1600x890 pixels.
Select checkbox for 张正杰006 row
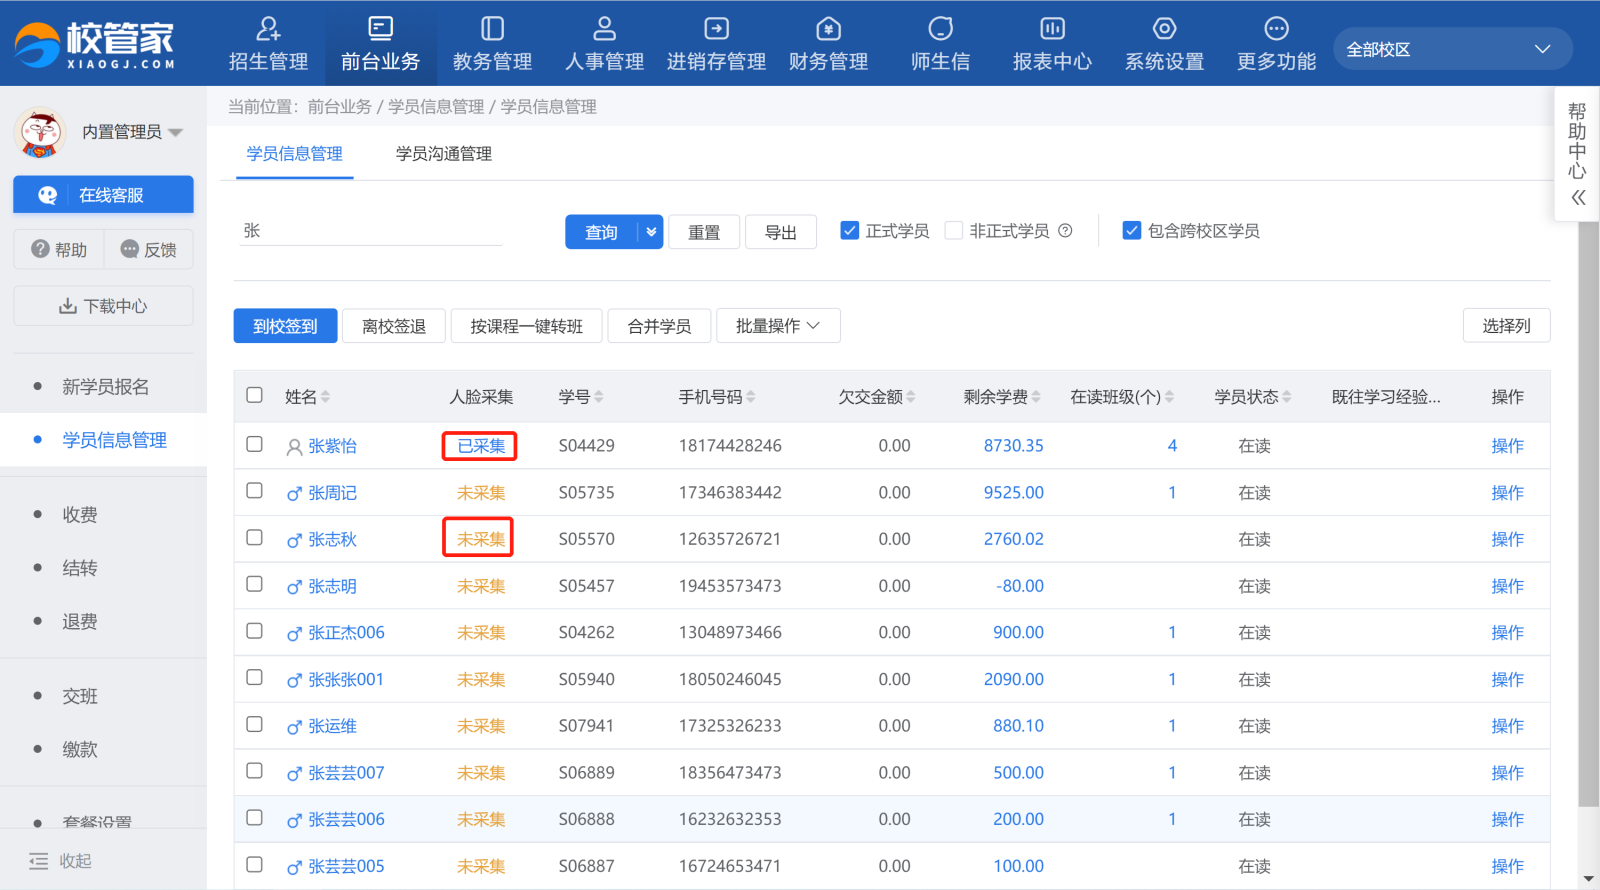point(255,631)
